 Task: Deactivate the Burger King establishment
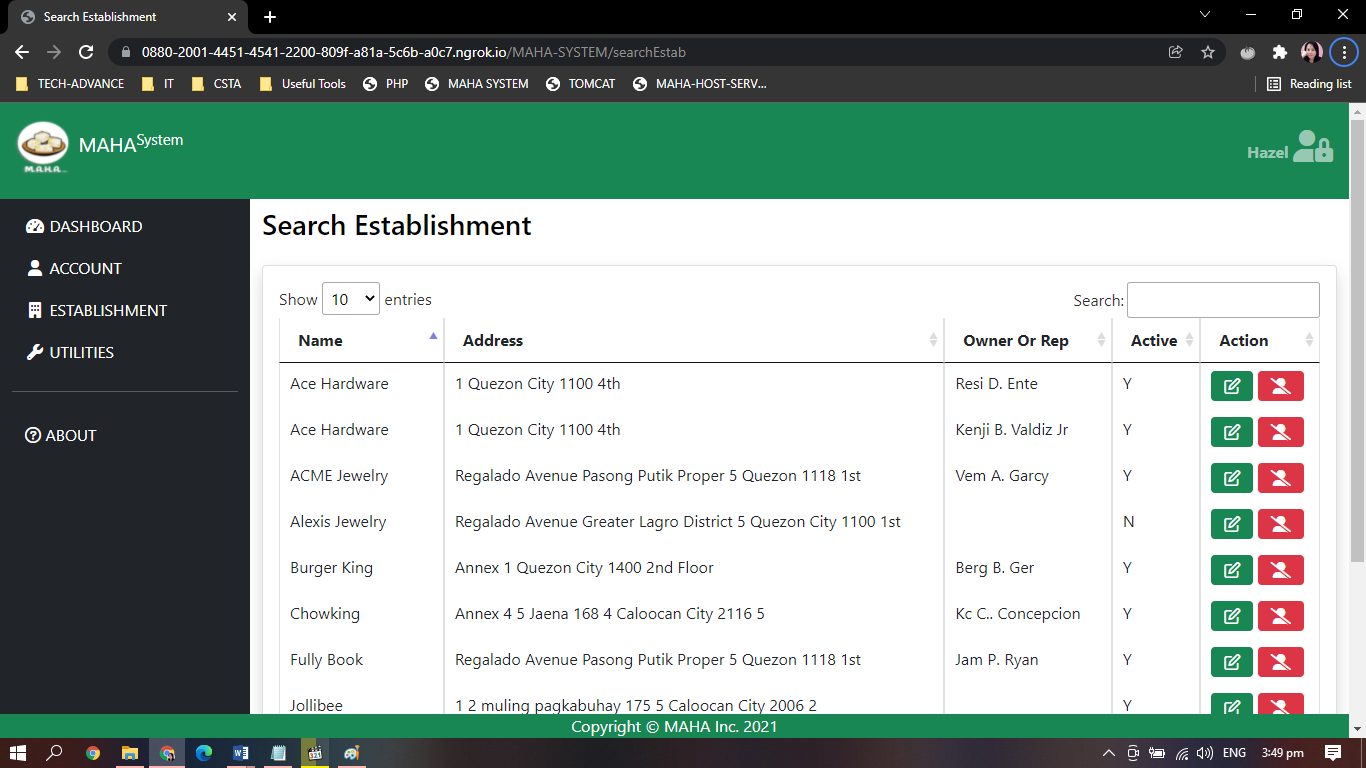click(x=1281, y=570)
